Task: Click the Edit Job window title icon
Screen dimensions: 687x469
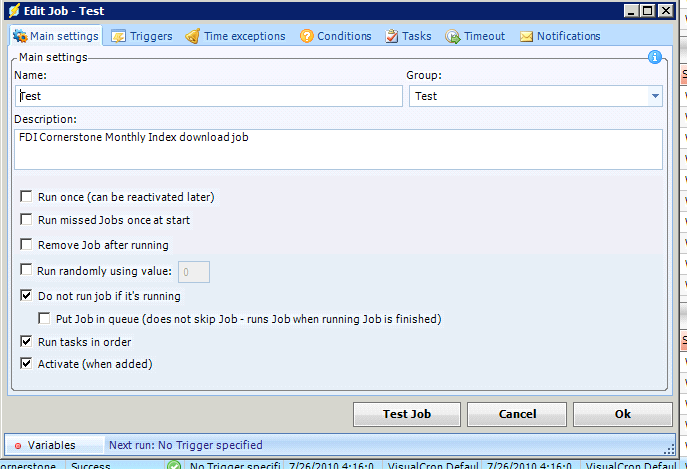Action: [x=14, y=11]
